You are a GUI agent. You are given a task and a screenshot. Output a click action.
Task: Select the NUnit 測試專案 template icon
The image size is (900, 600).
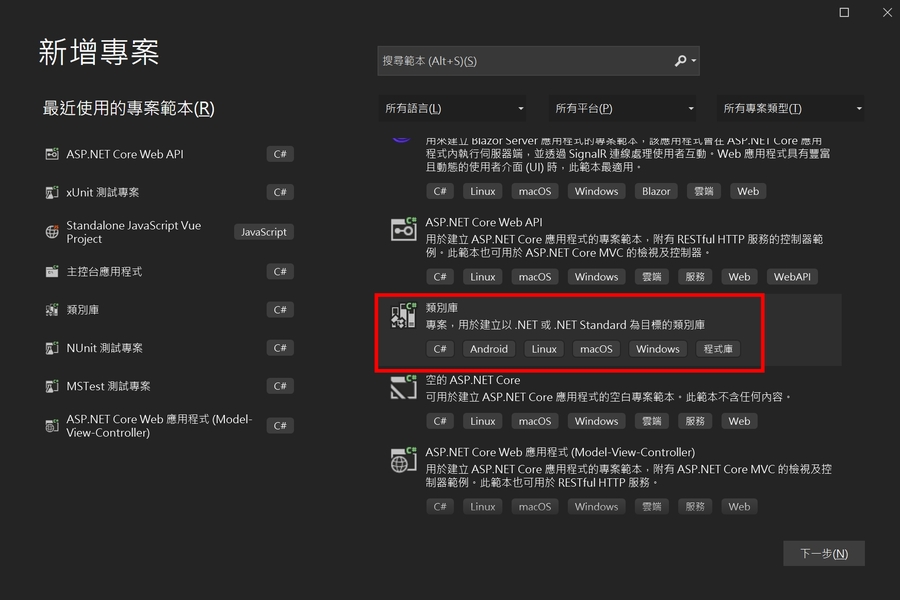tap(52, 349)
